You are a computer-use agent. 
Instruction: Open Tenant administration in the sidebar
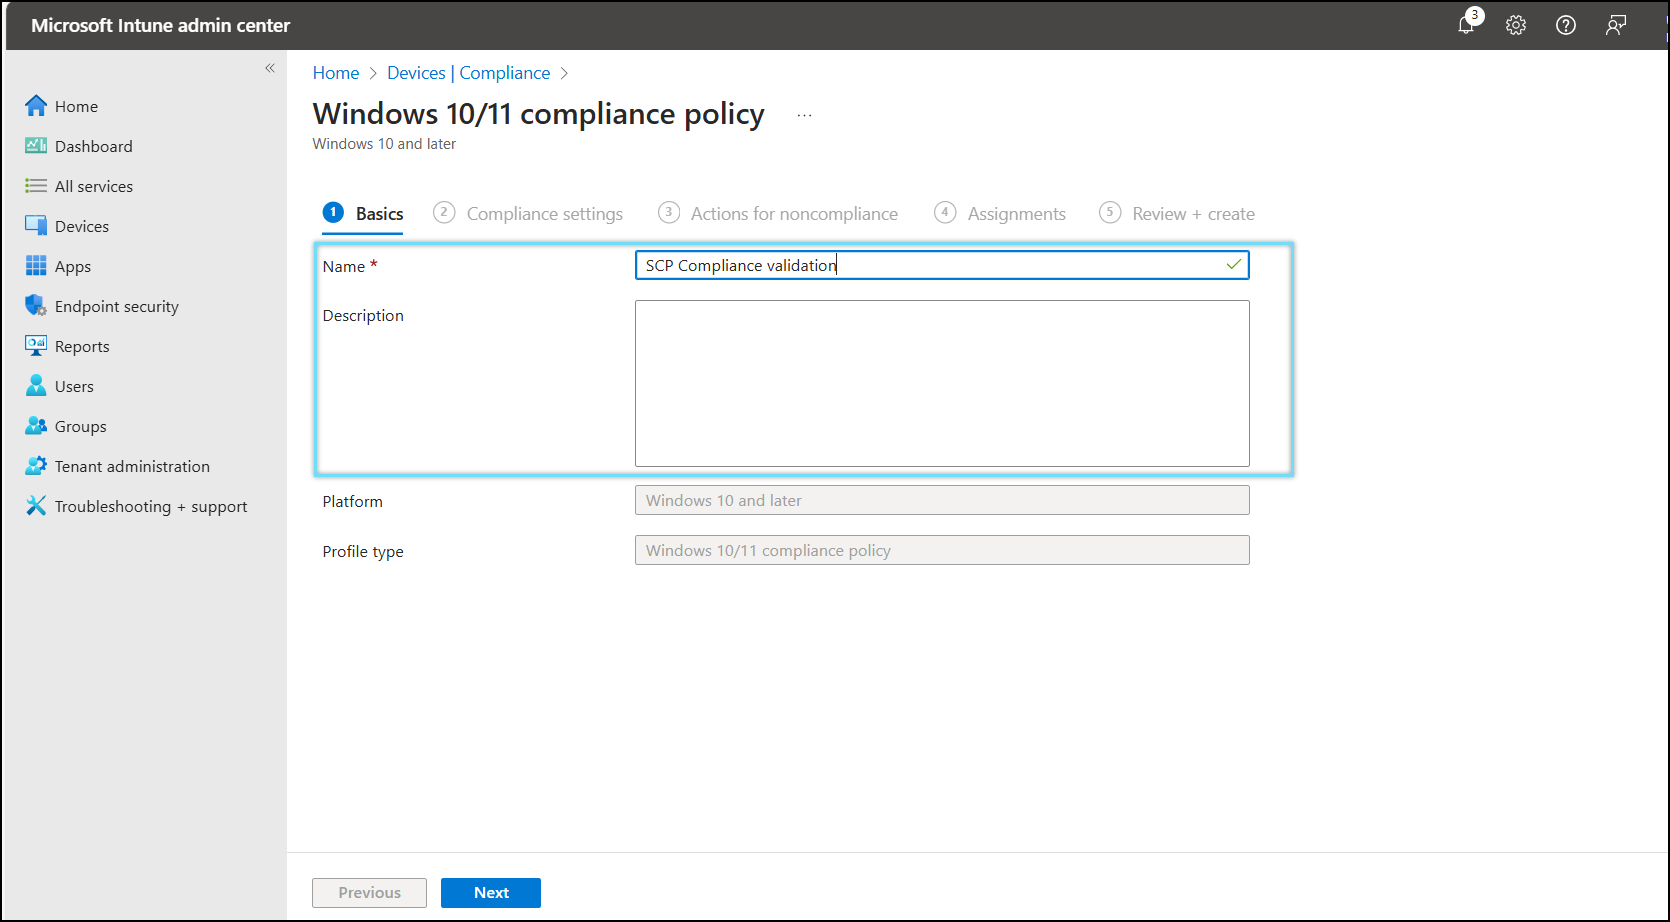pos(132,466)
